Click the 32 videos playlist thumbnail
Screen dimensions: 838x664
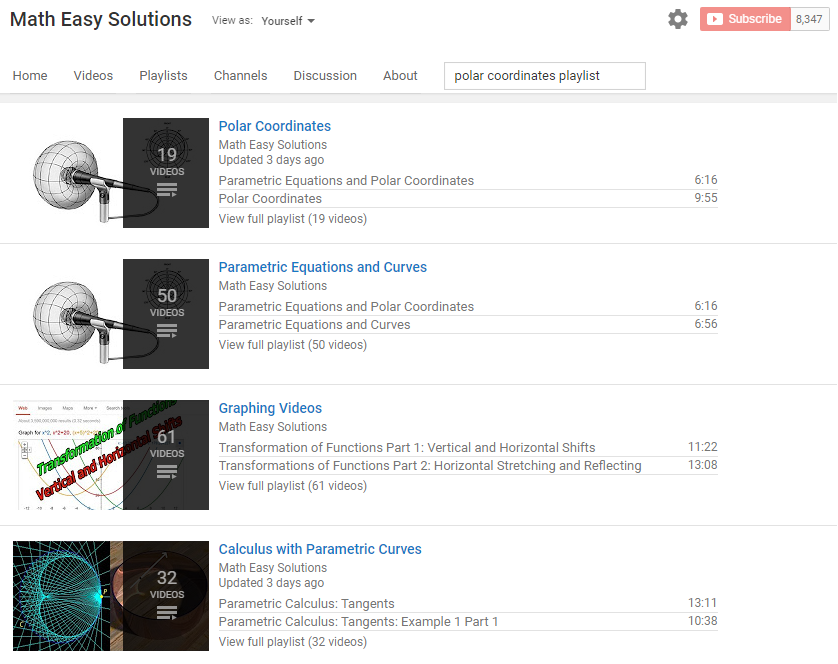111,596
